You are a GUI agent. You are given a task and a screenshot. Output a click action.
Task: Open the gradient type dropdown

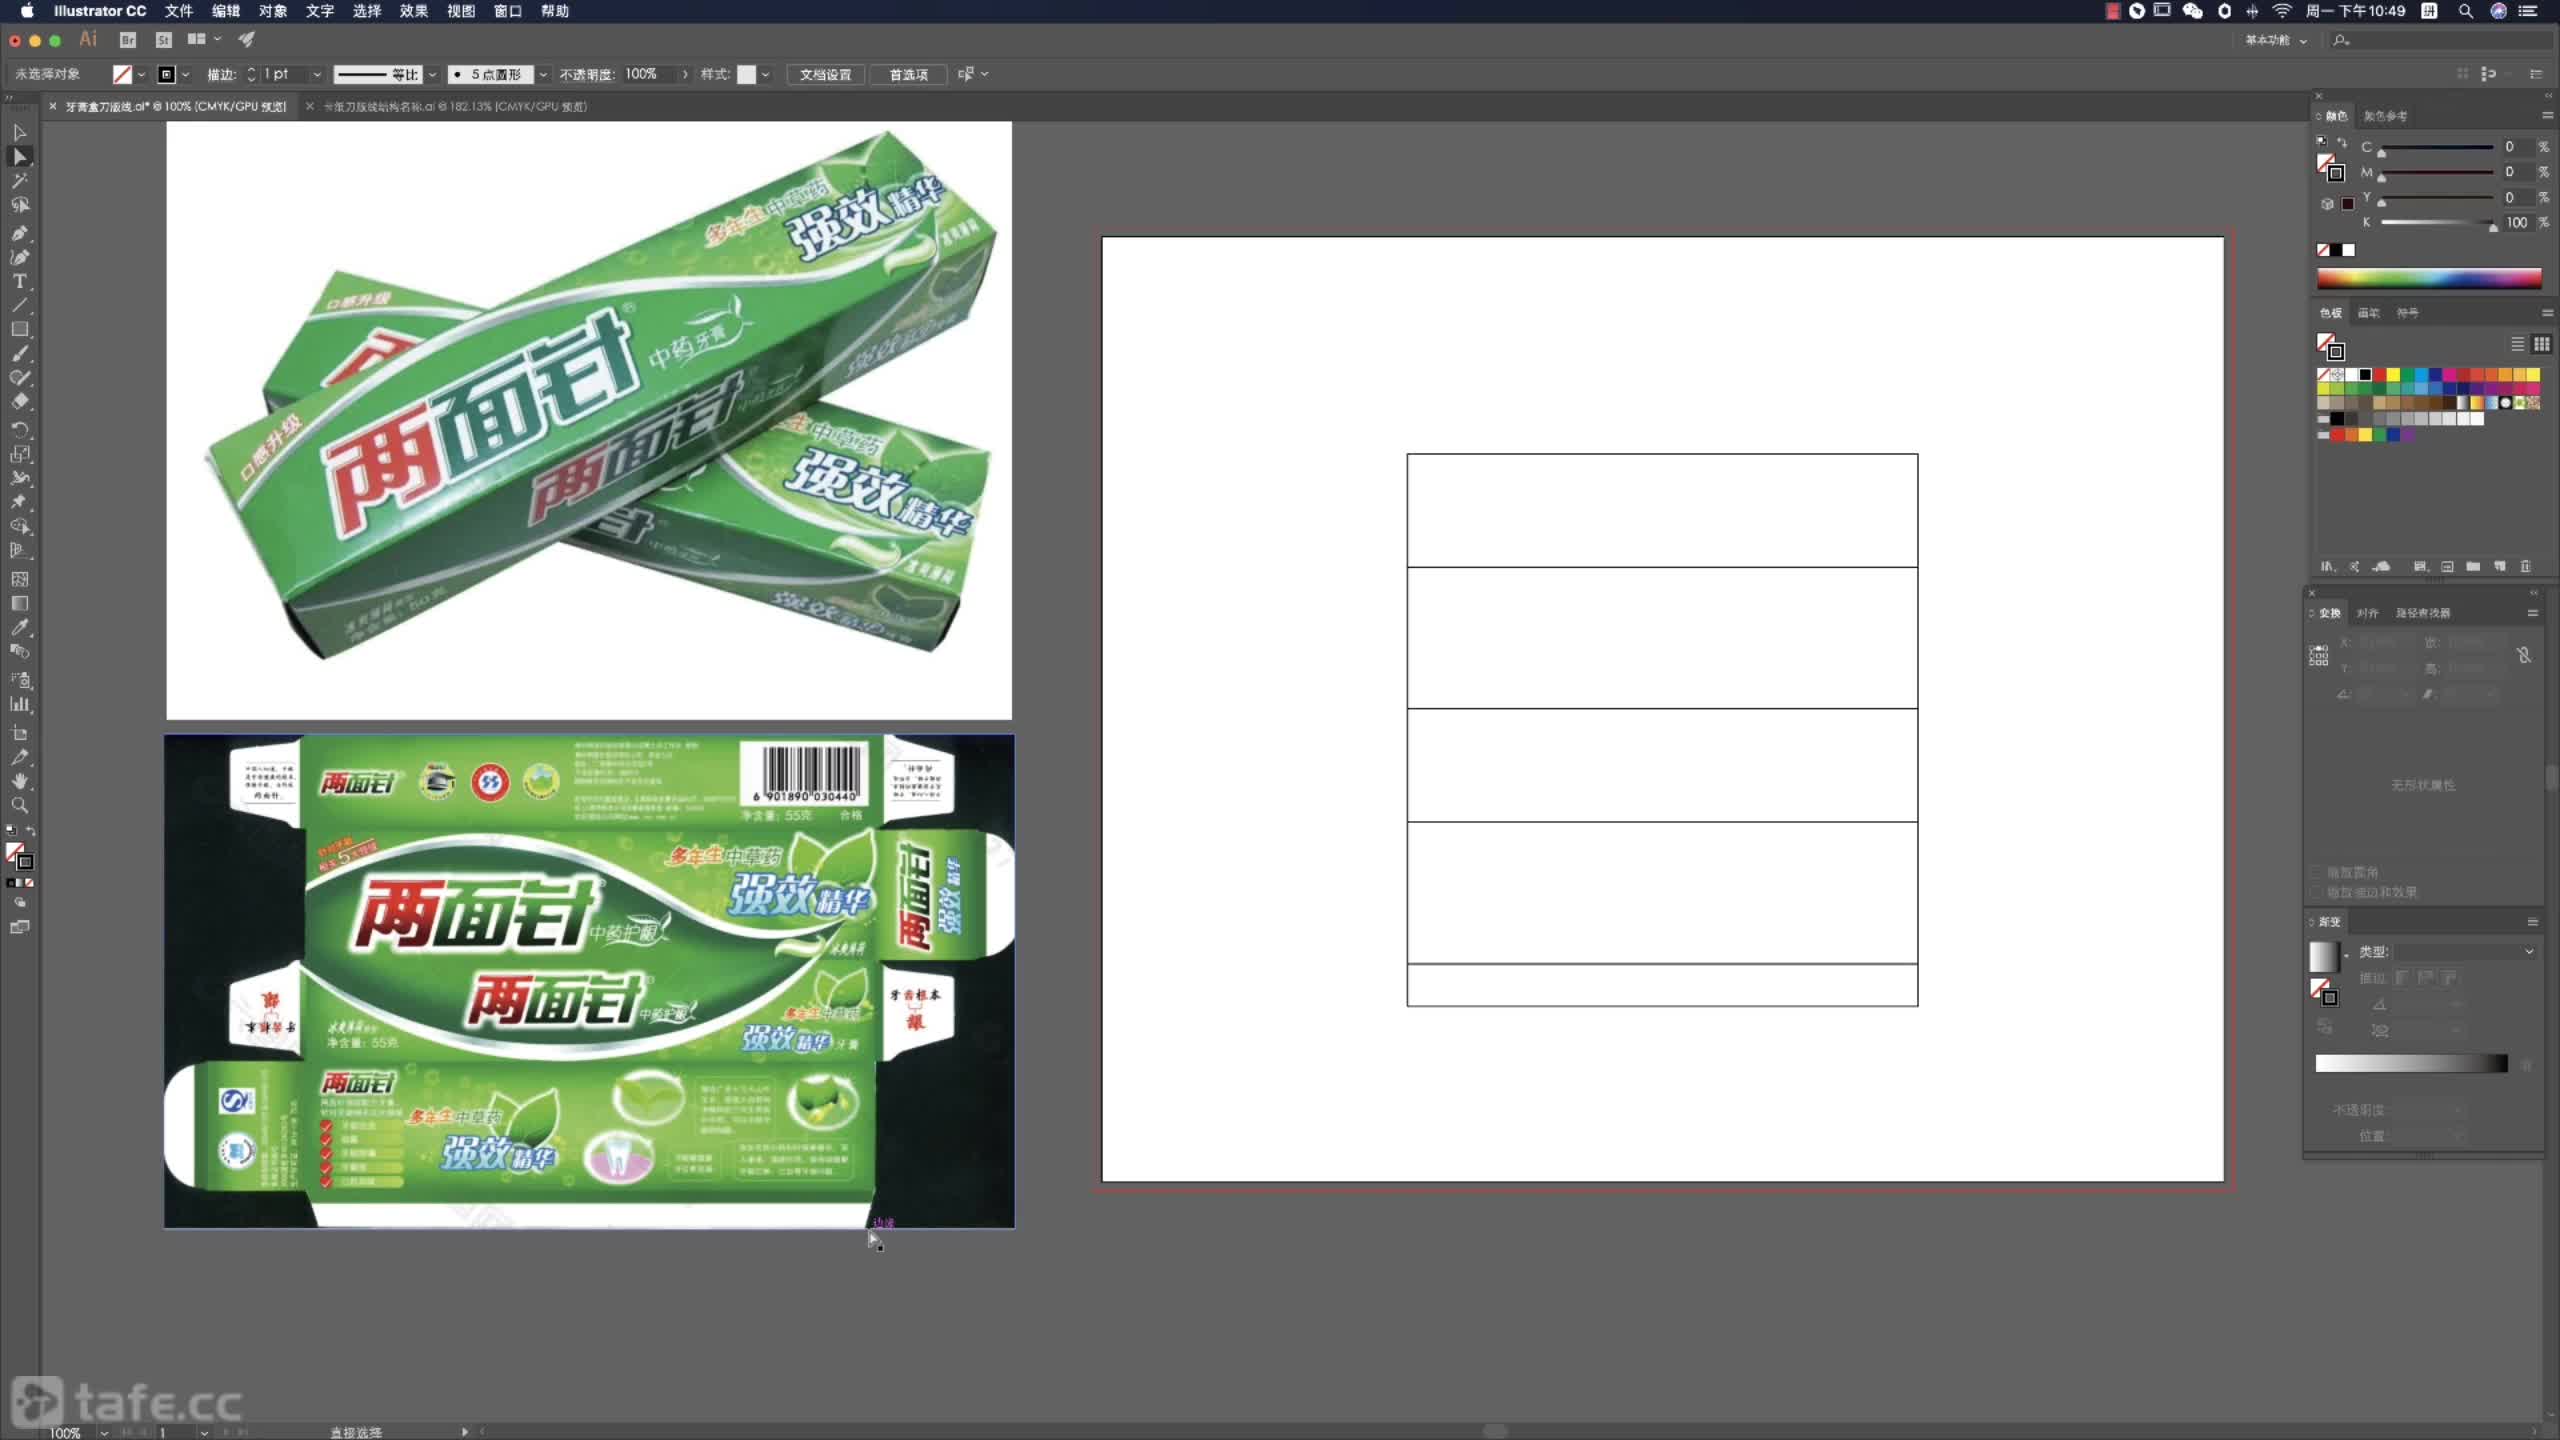point(2464,951)
